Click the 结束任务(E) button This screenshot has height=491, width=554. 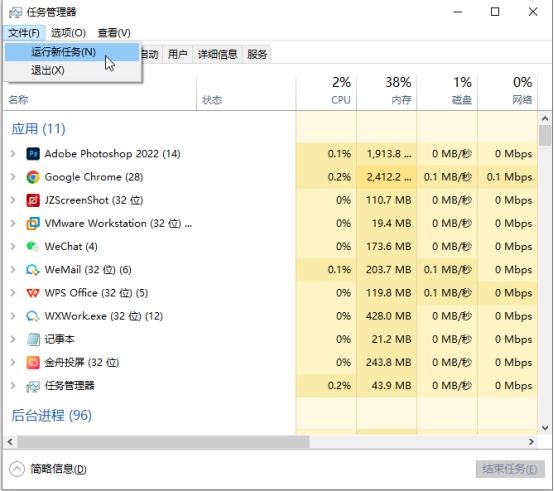[x=510, y=469]
